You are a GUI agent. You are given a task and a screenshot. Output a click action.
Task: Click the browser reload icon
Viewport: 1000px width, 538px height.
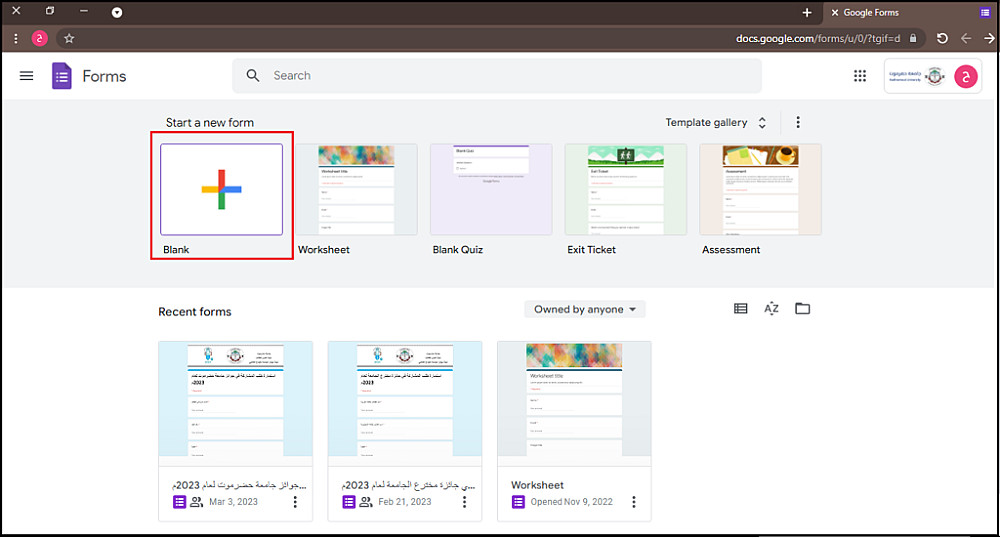click(x=942, y=38)
